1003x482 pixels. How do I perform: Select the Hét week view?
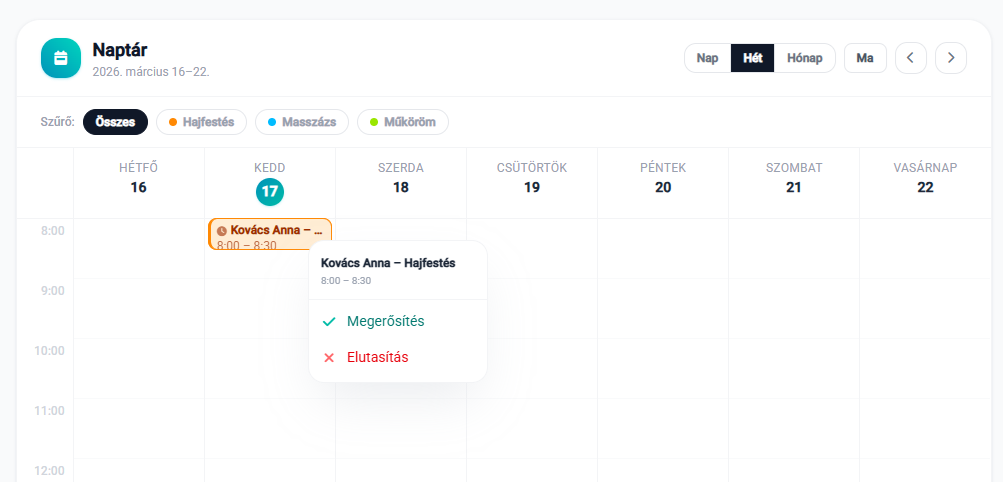753,58
